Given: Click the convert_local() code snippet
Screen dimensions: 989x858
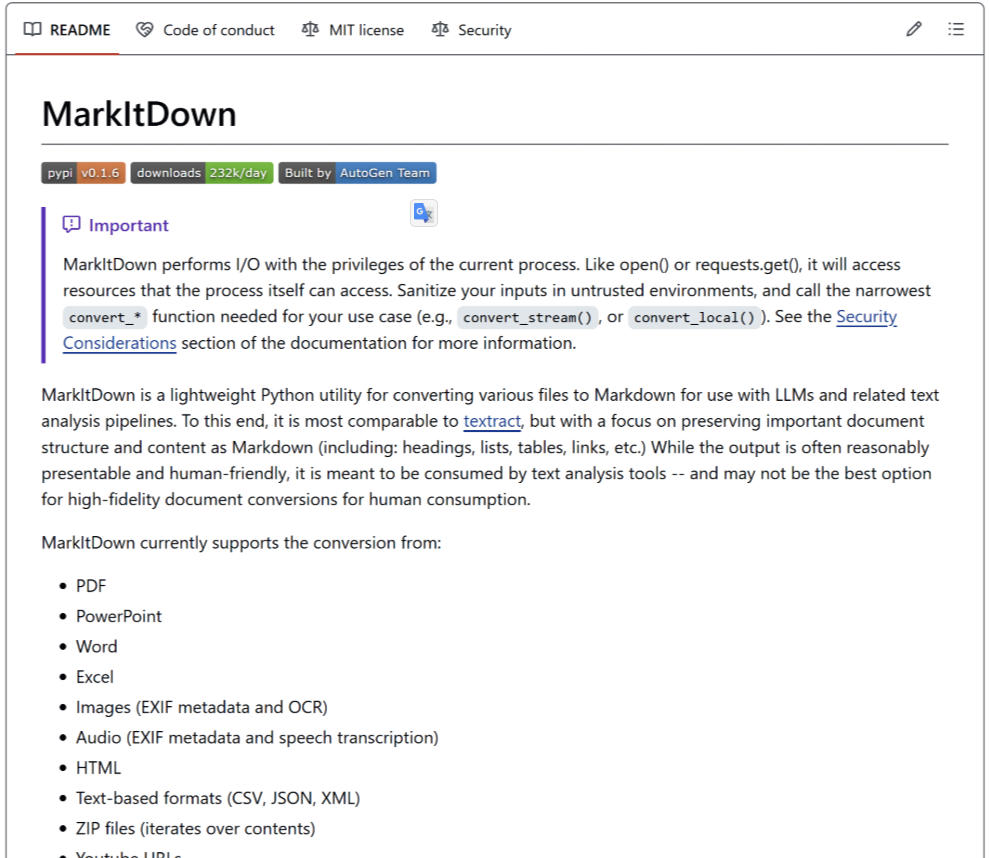Looking at the screenshot, I should (x=694, y=317).
